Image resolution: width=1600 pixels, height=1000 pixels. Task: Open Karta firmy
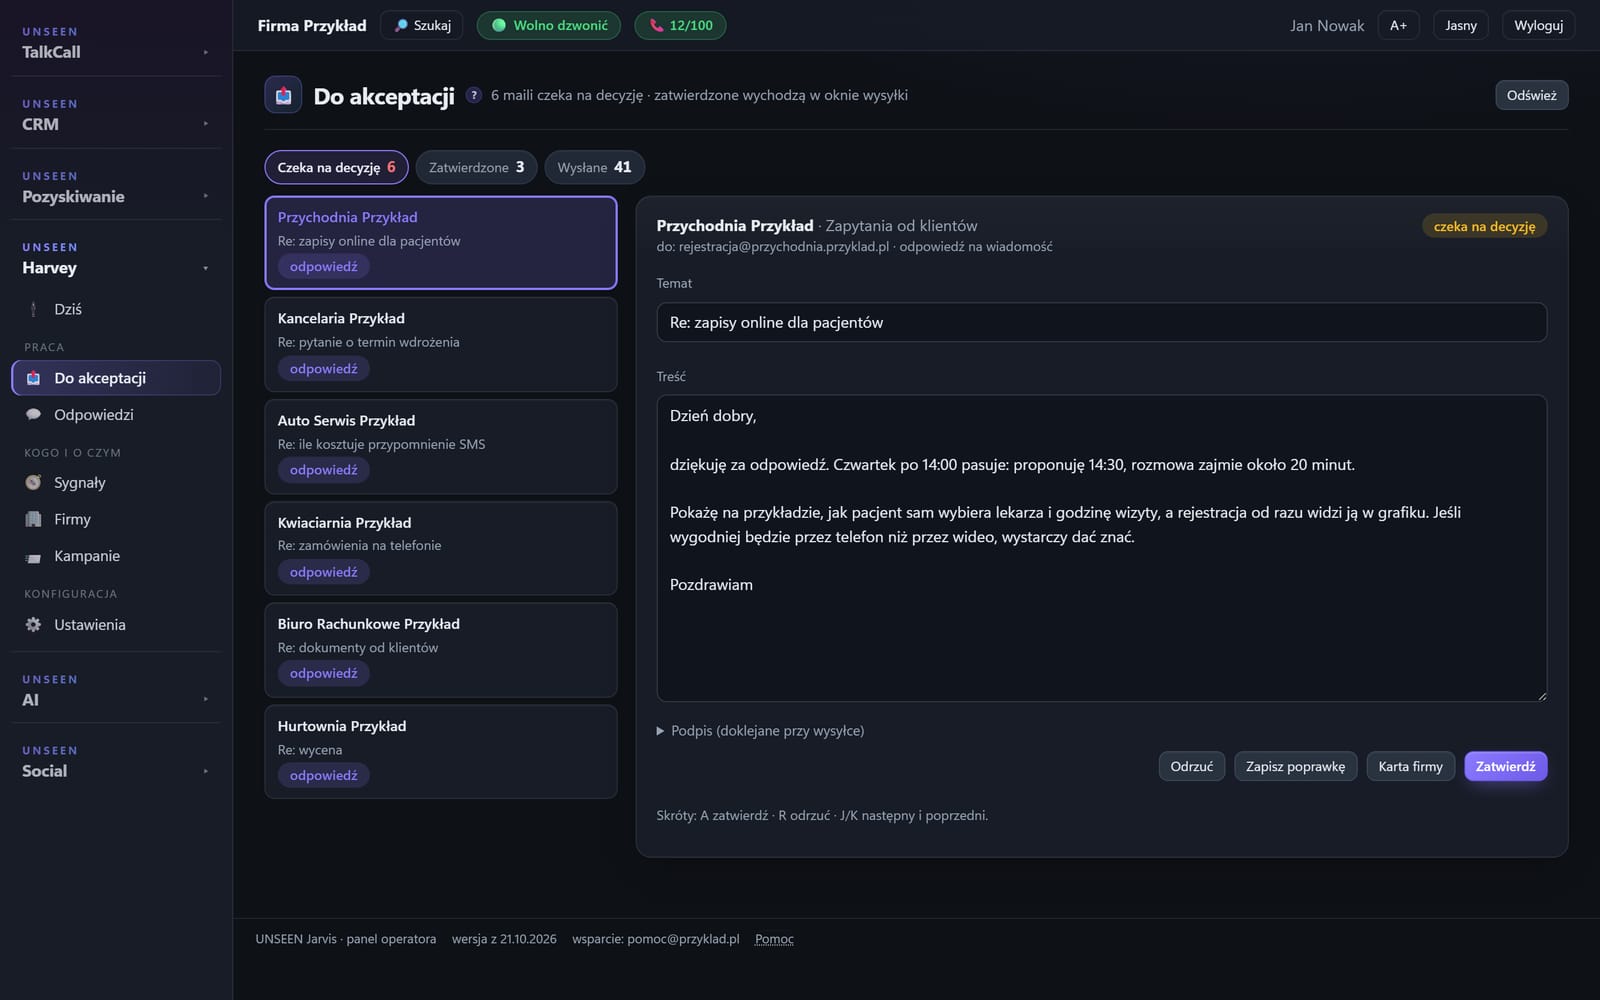pos(1410,766)
